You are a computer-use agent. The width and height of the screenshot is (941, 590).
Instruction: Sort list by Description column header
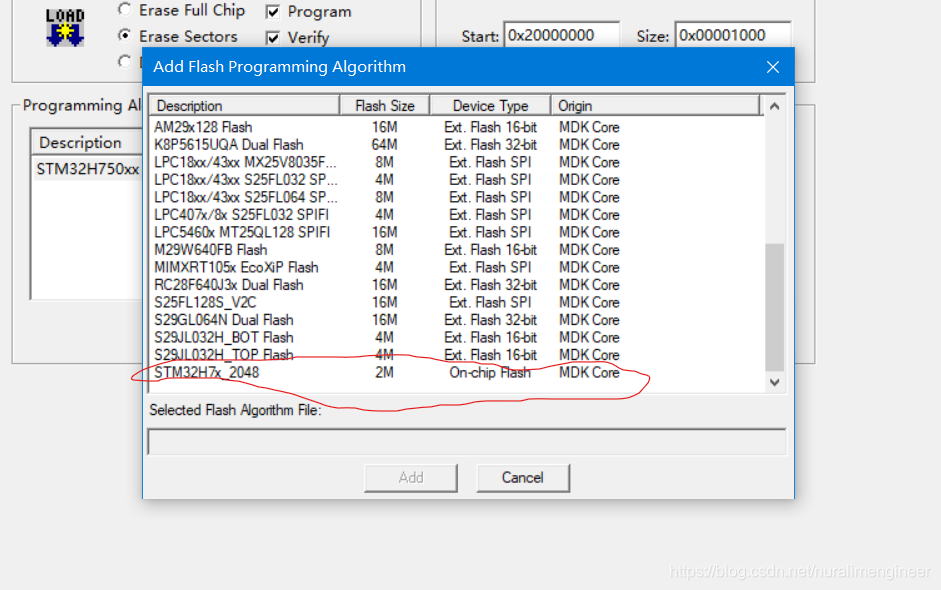(244, 106)
